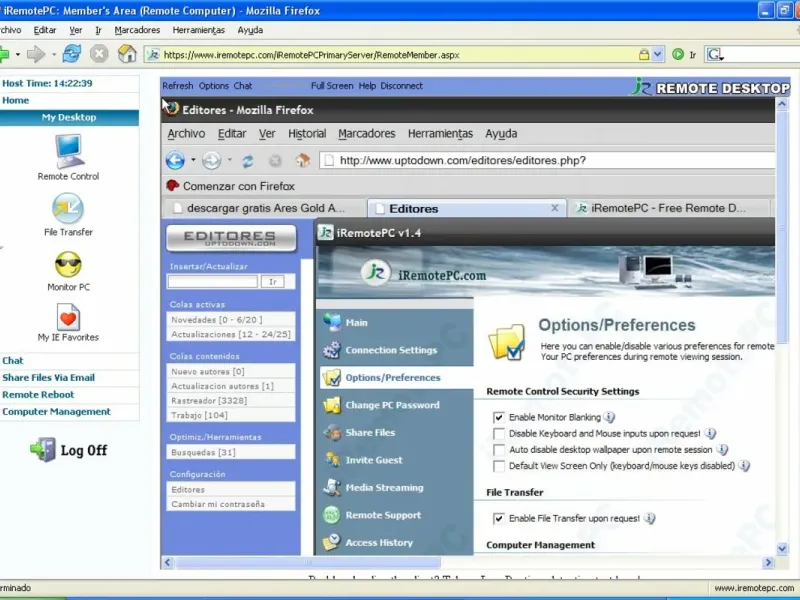Viewport: 800px width, 600px height.
Task: Open the Remote Control icon
Action: tap(69, 151)
